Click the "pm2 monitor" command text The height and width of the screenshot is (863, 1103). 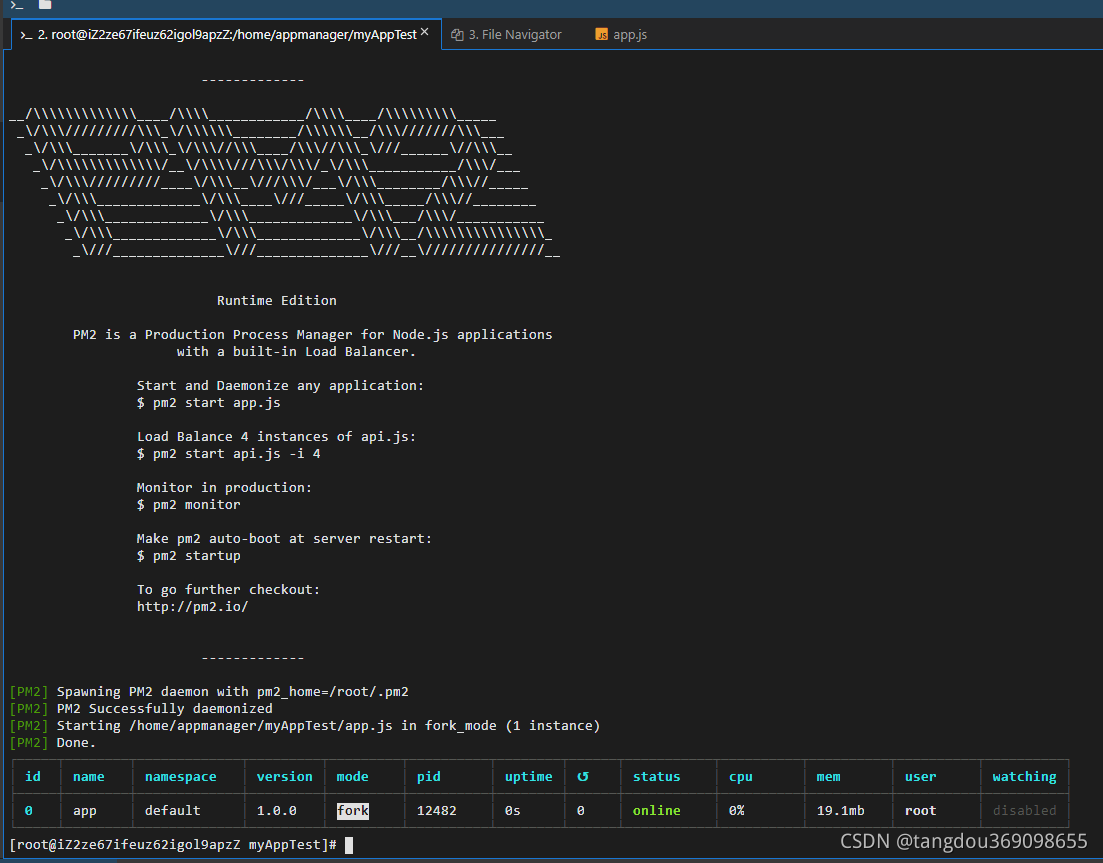(x=196, y=505)
